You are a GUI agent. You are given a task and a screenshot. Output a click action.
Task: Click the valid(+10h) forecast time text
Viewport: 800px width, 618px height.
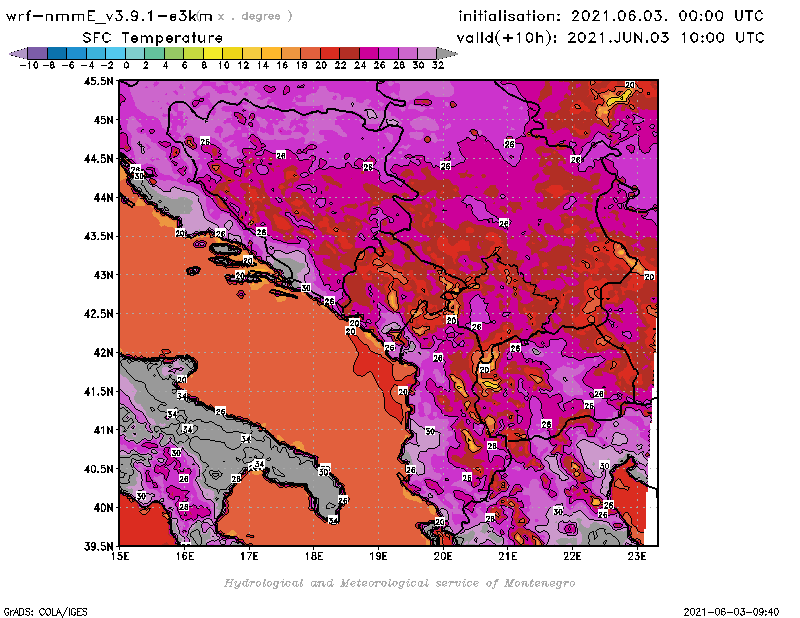tap(610, 37)
